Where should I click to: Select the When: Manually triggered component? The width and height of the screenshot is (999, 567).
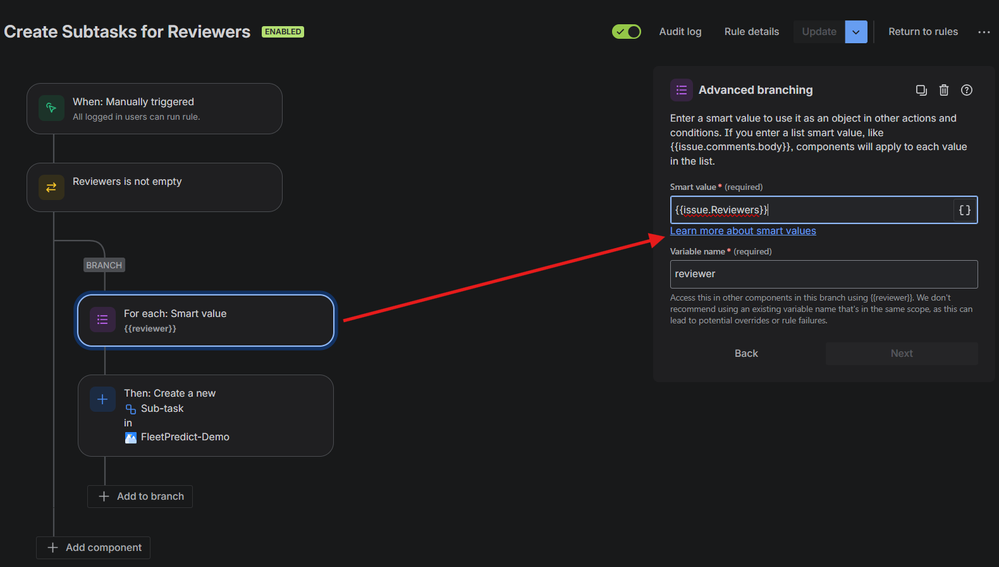(154, 109)
